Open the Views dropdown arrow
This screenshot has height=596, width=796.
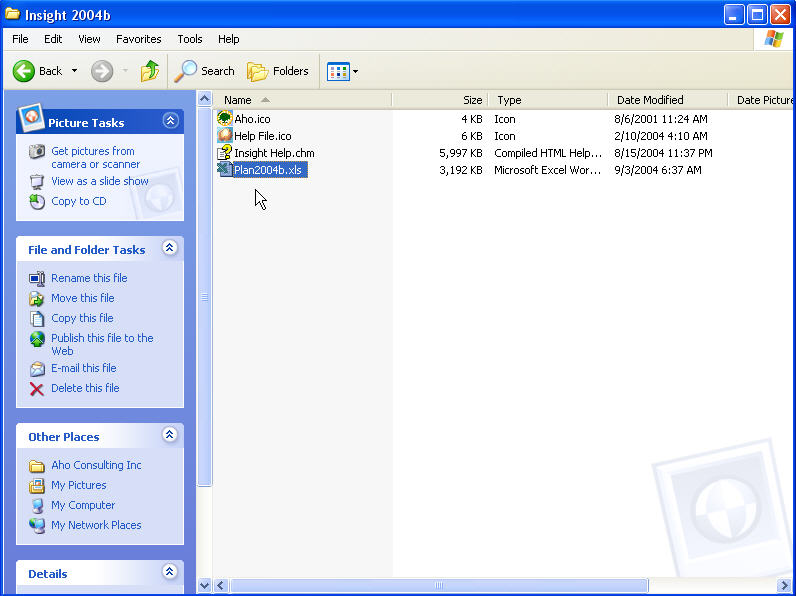click(355, 72)
